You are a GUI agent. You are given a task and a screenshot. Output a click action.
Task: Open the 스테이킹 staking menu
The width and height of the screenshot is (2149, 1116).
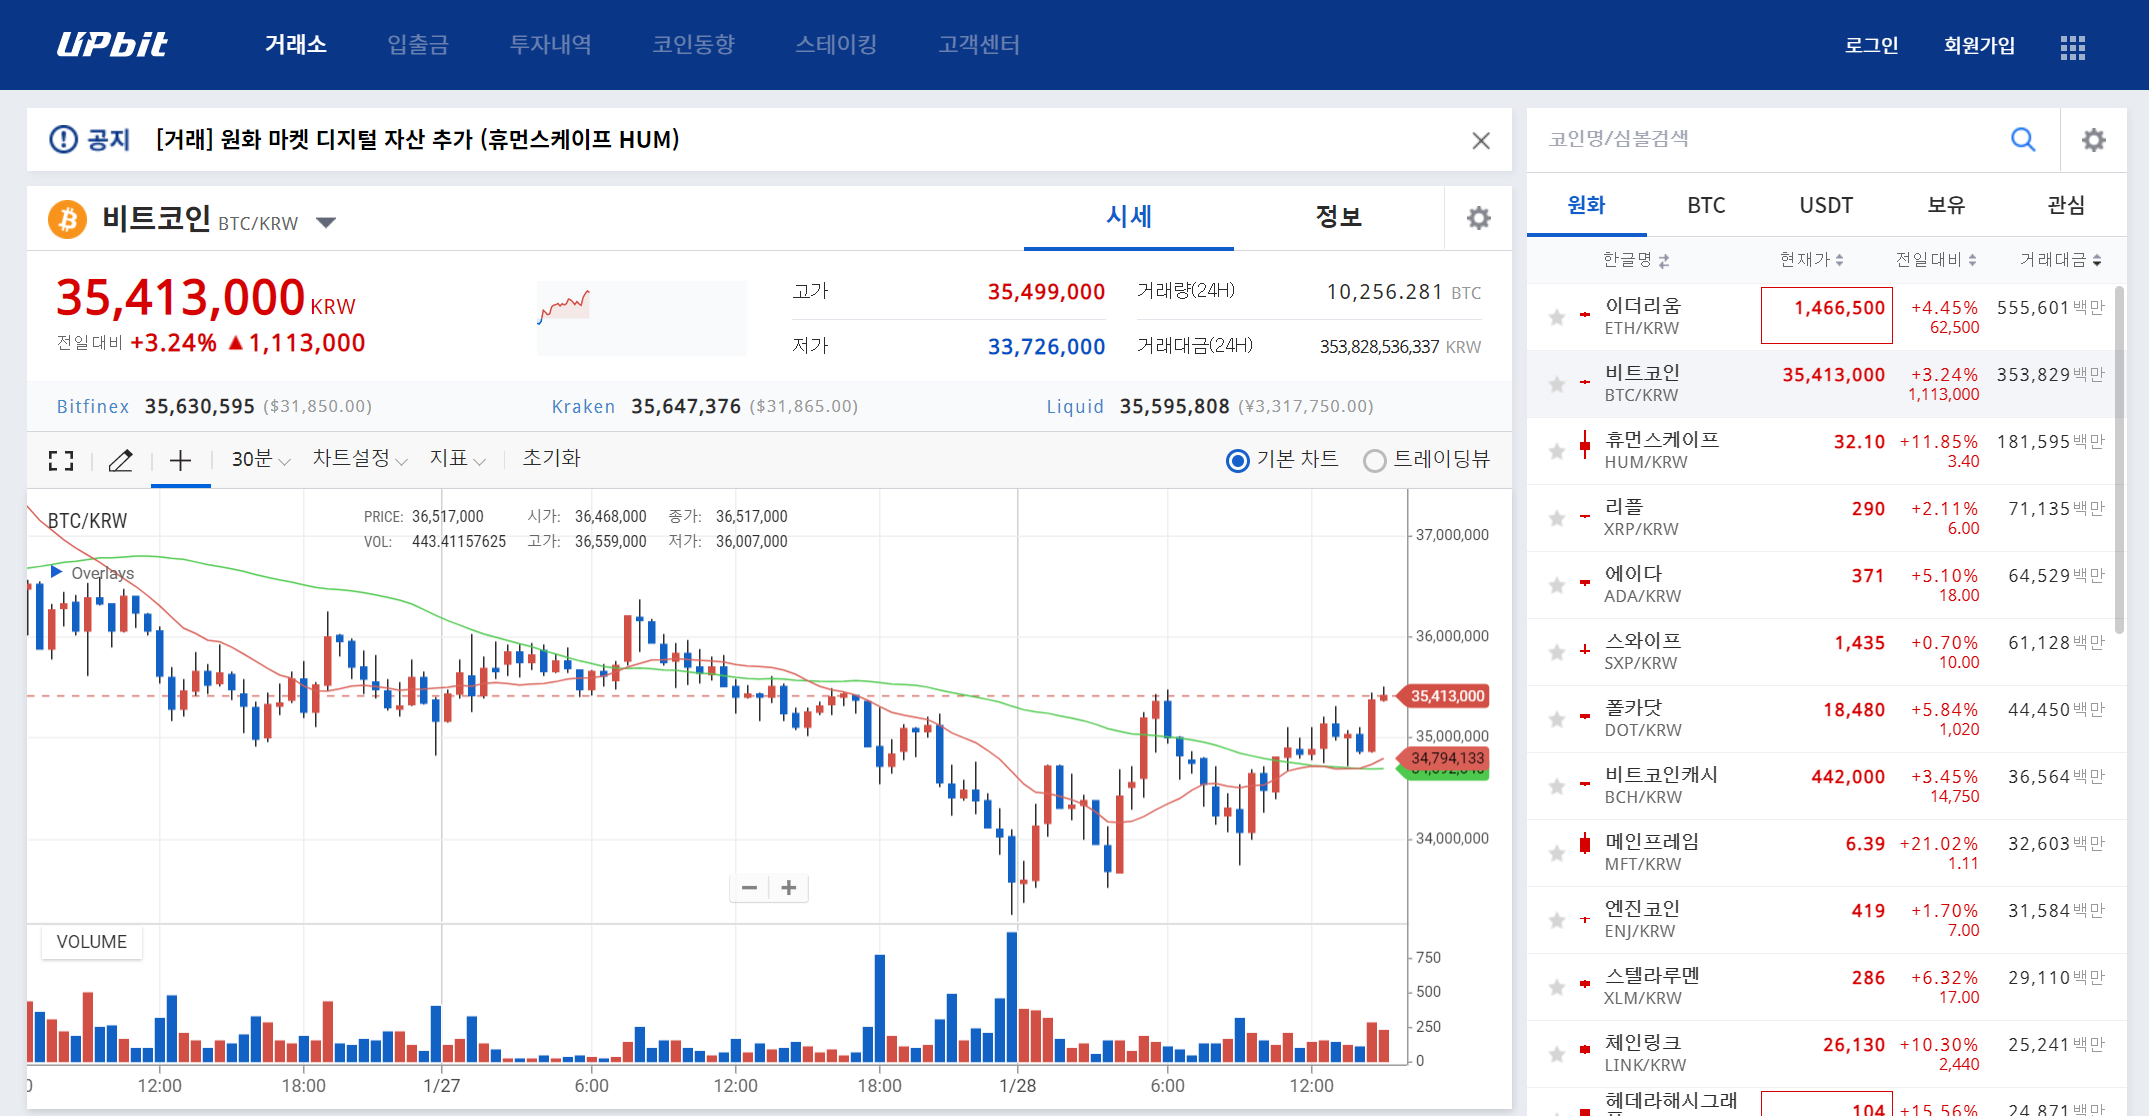836,45
